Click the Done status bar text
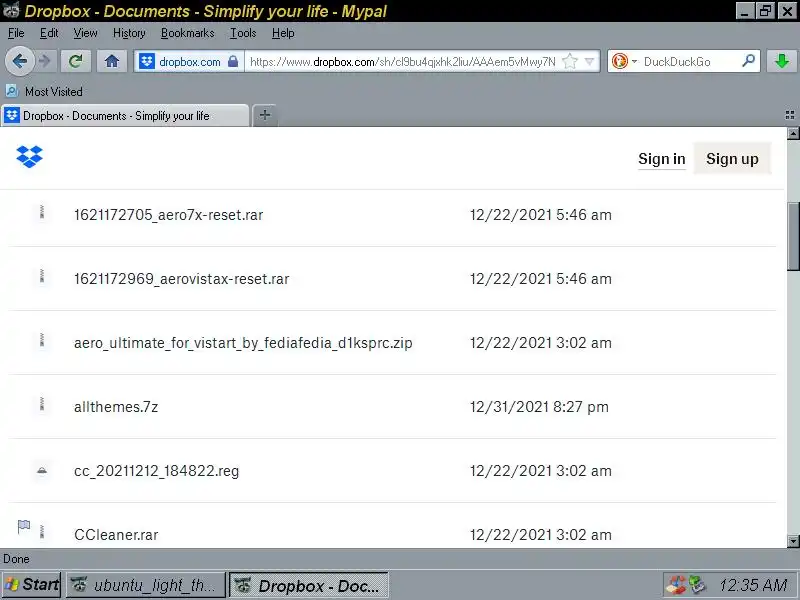Image resolution: width=800 pixels, height=600 pixels. [x=16, y=559]
